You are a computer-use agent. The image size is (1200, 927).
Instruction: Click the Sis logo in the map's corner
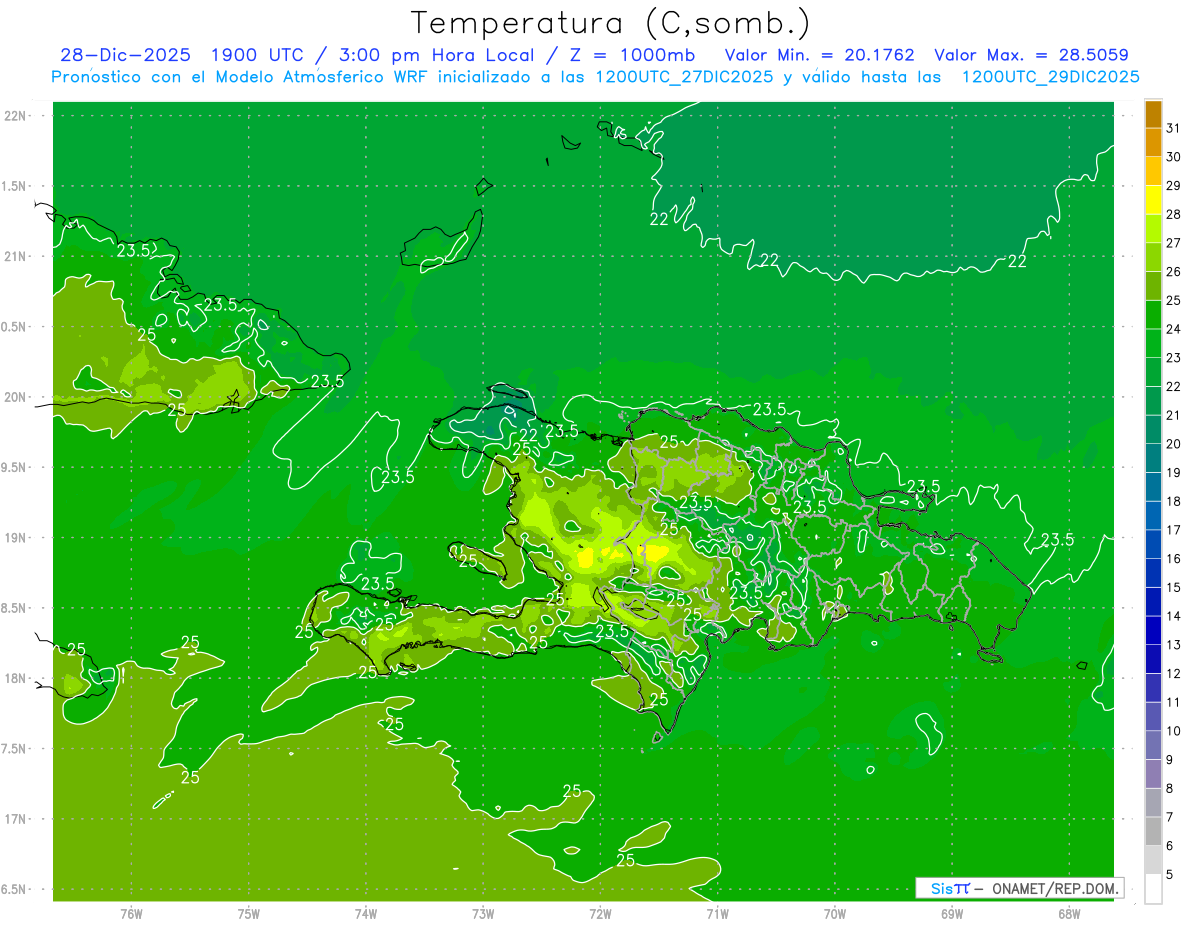click(x=949, y=888)
